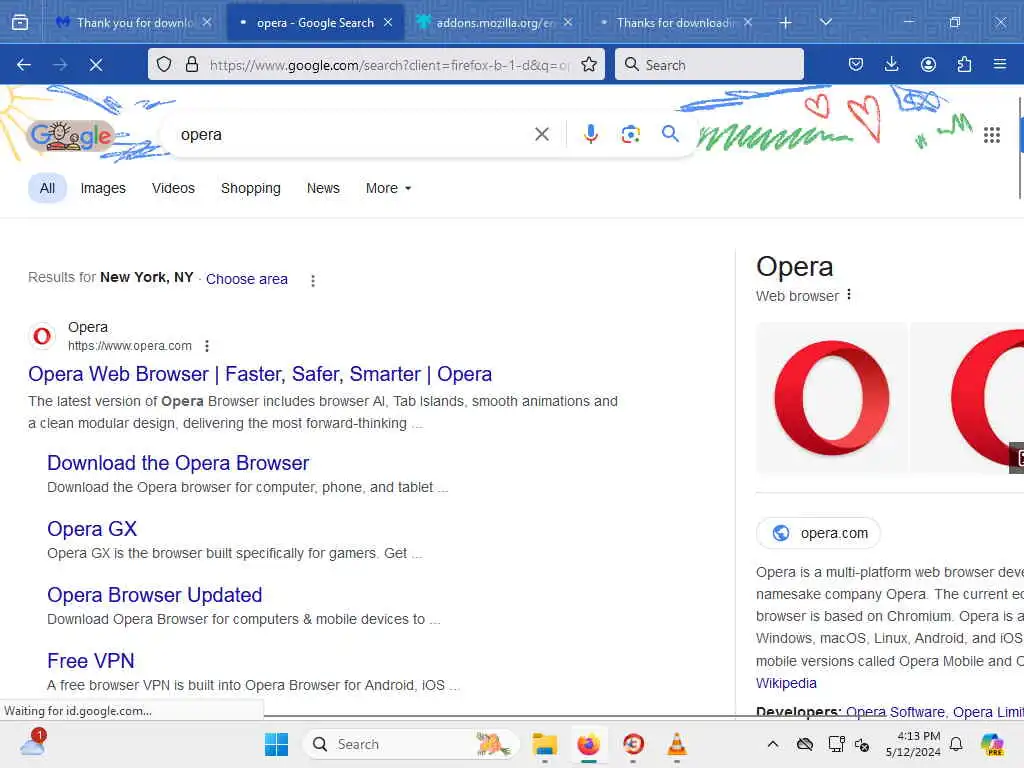Select the Videos search filter
1024x768 pixels.
(x=173, y=188)
